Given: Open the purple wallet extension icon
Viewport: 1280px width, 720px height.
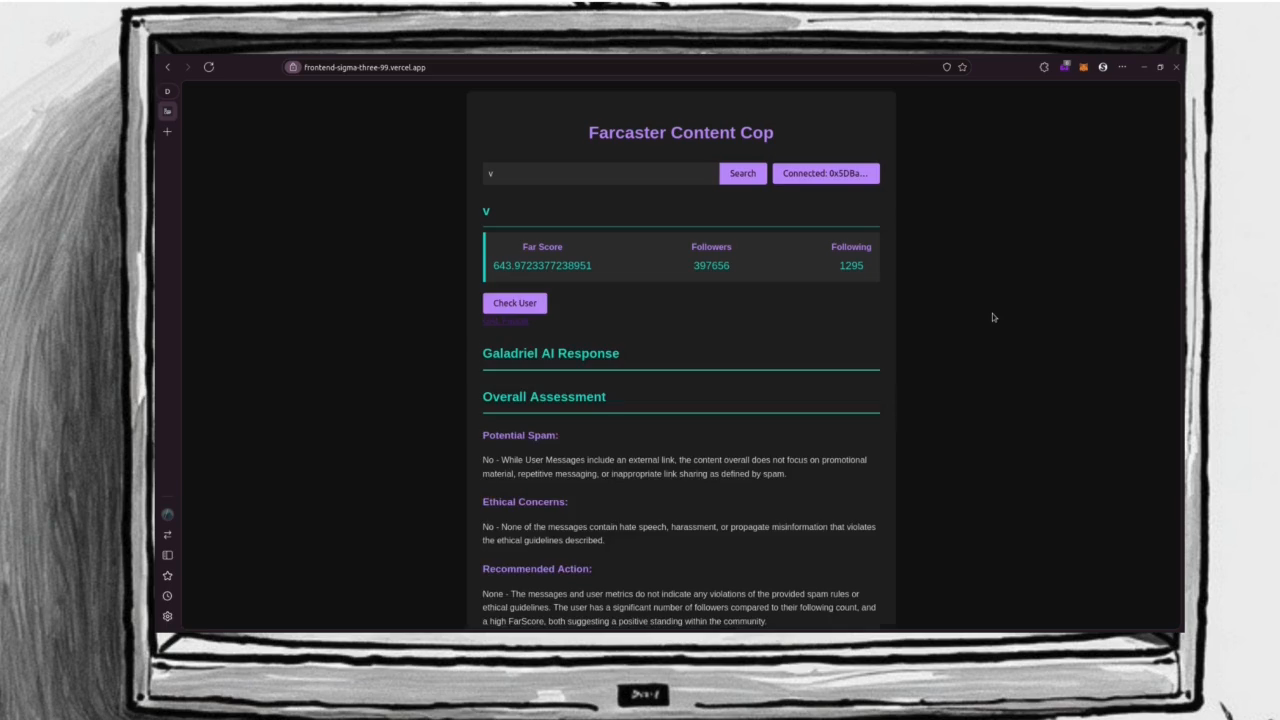Looking at the screenshot, I should coord(1064,66).
